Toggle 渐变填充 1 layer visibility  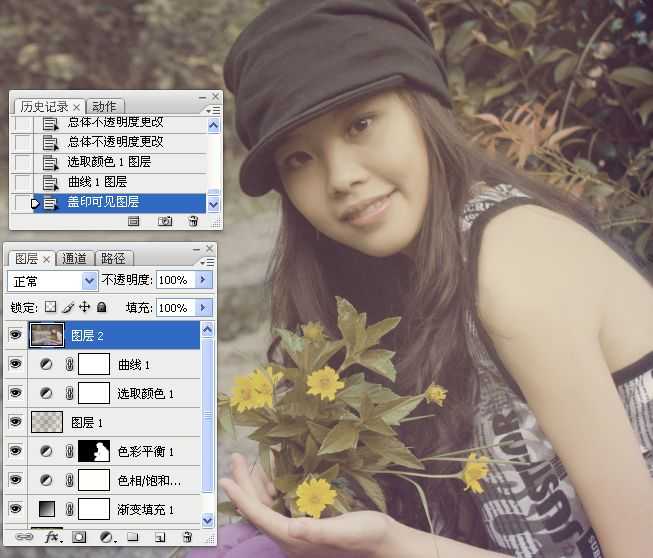pos(15,508)
